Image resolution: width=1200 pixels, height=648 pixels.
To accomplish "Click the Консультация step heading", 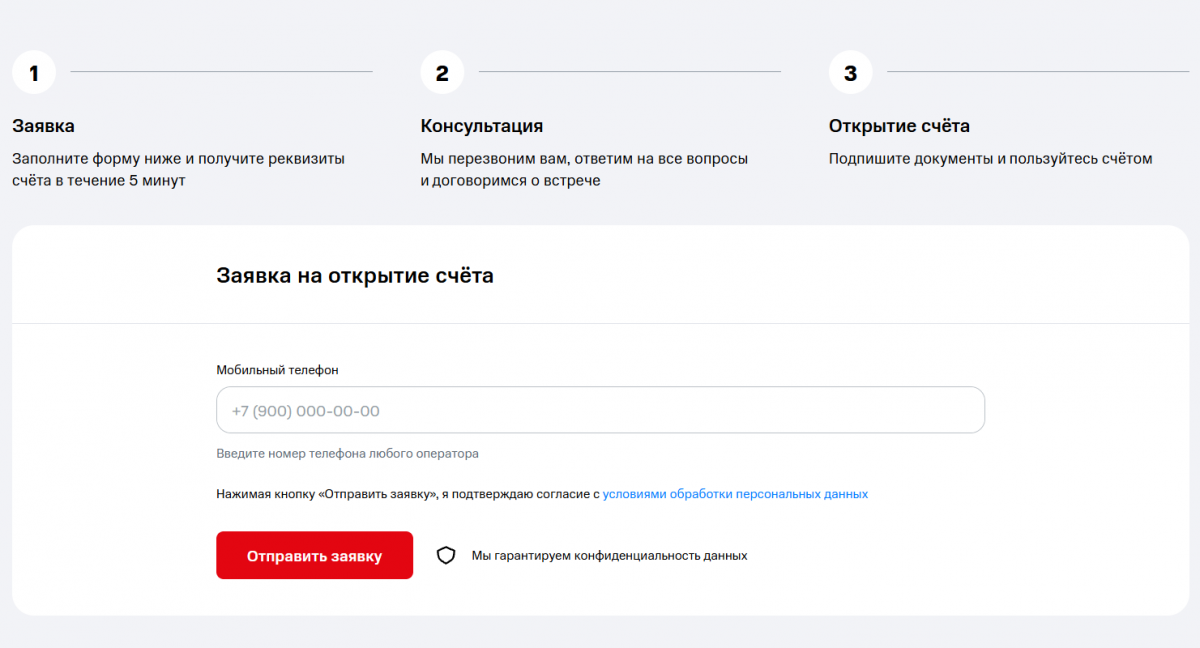I will click(x=482, y=126).
